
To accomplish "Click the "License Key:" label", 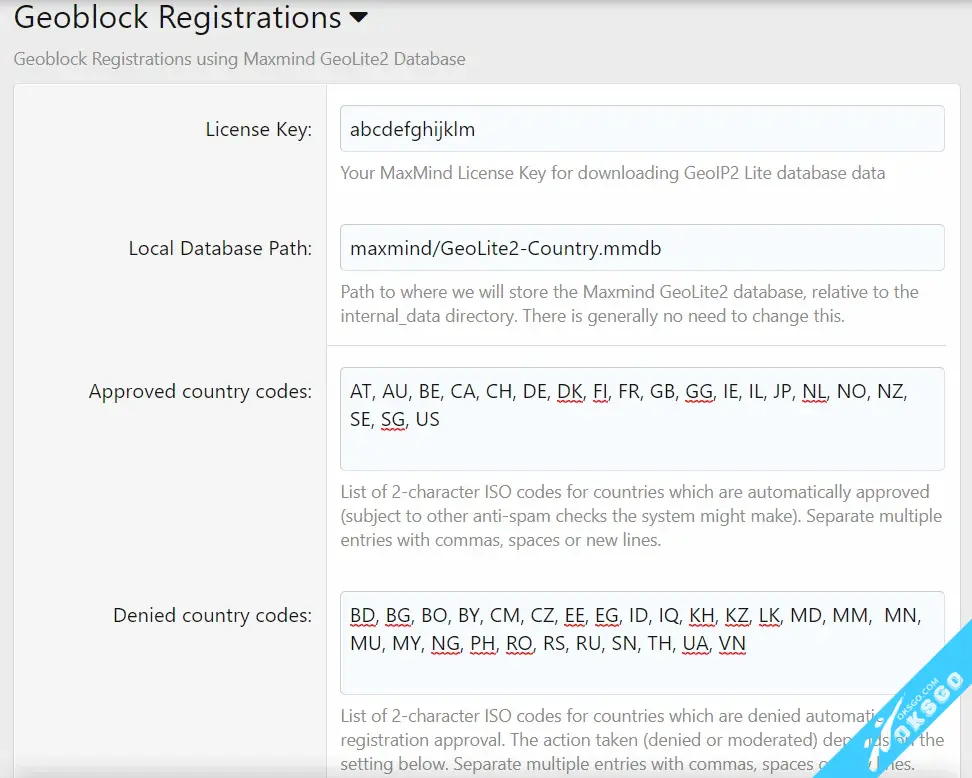I will pyautogui.click(x=258, y=129).
